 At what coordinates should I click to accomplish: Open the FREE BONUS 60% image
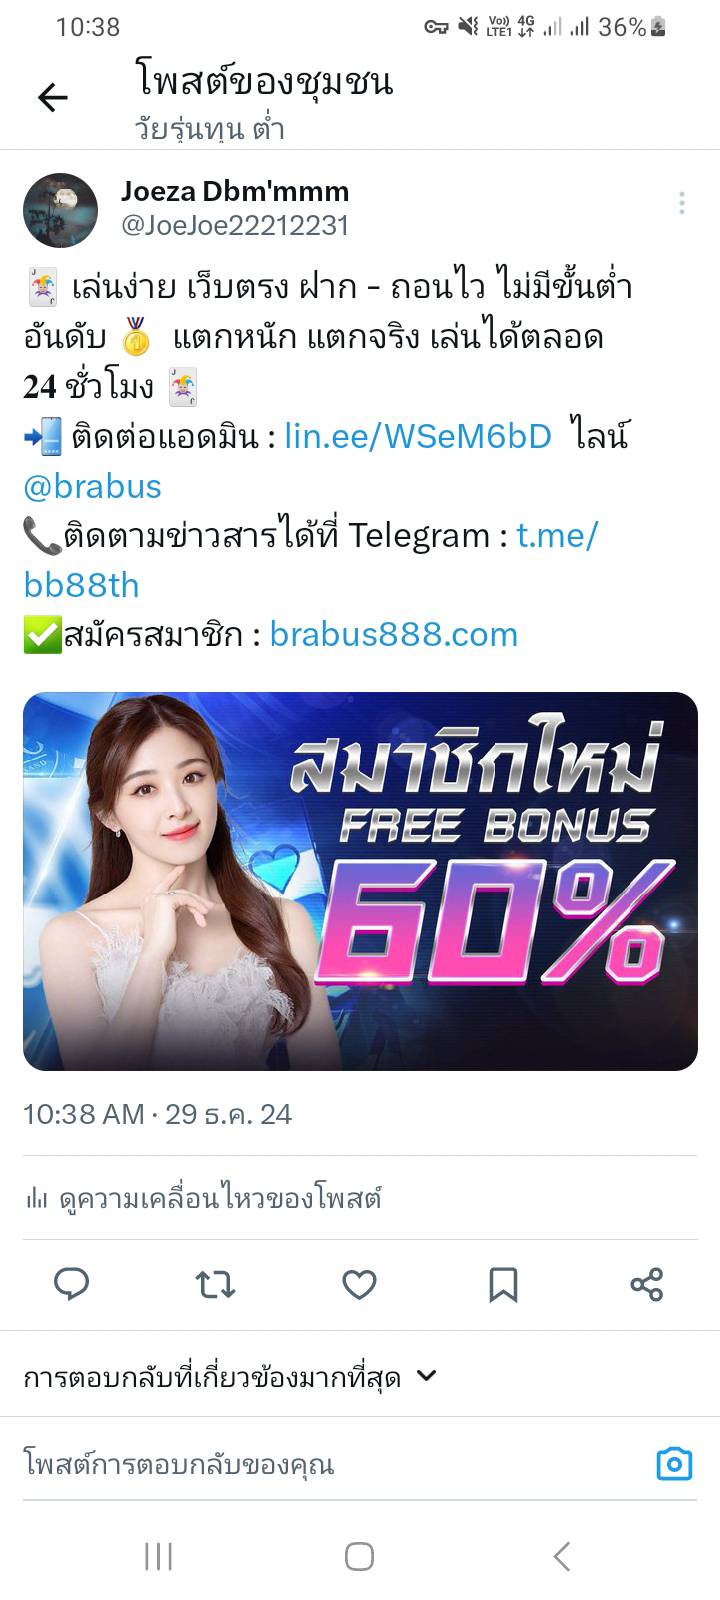click(x=360, y=881)
